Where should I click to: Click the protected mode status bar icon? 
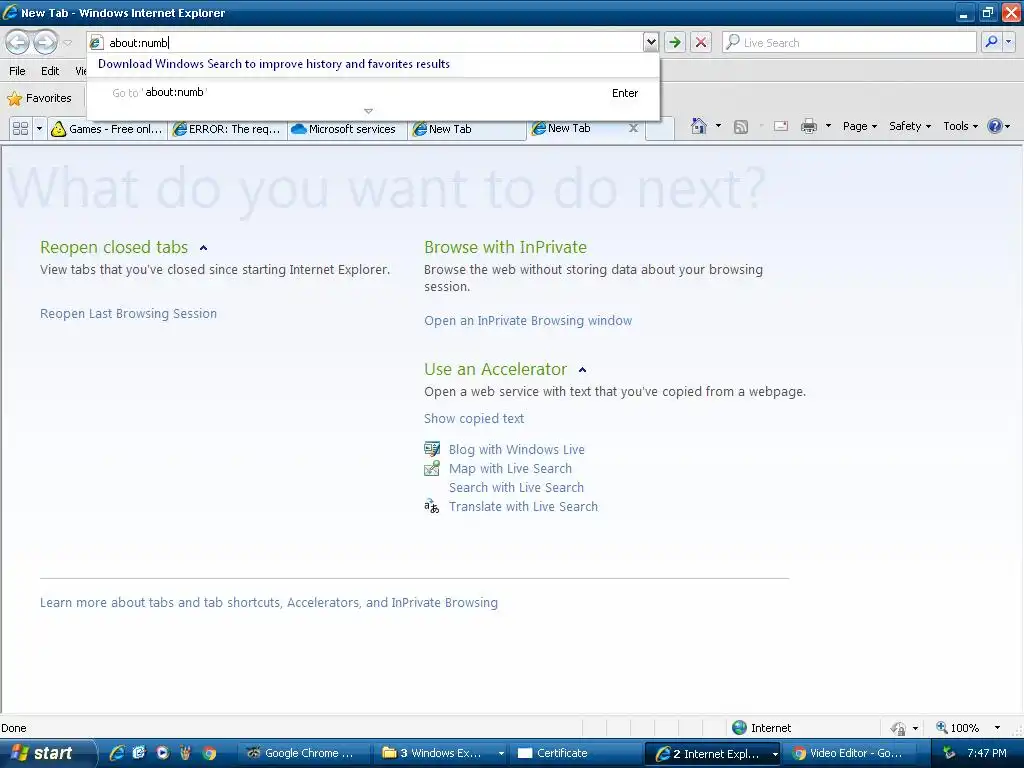(899, 728)
